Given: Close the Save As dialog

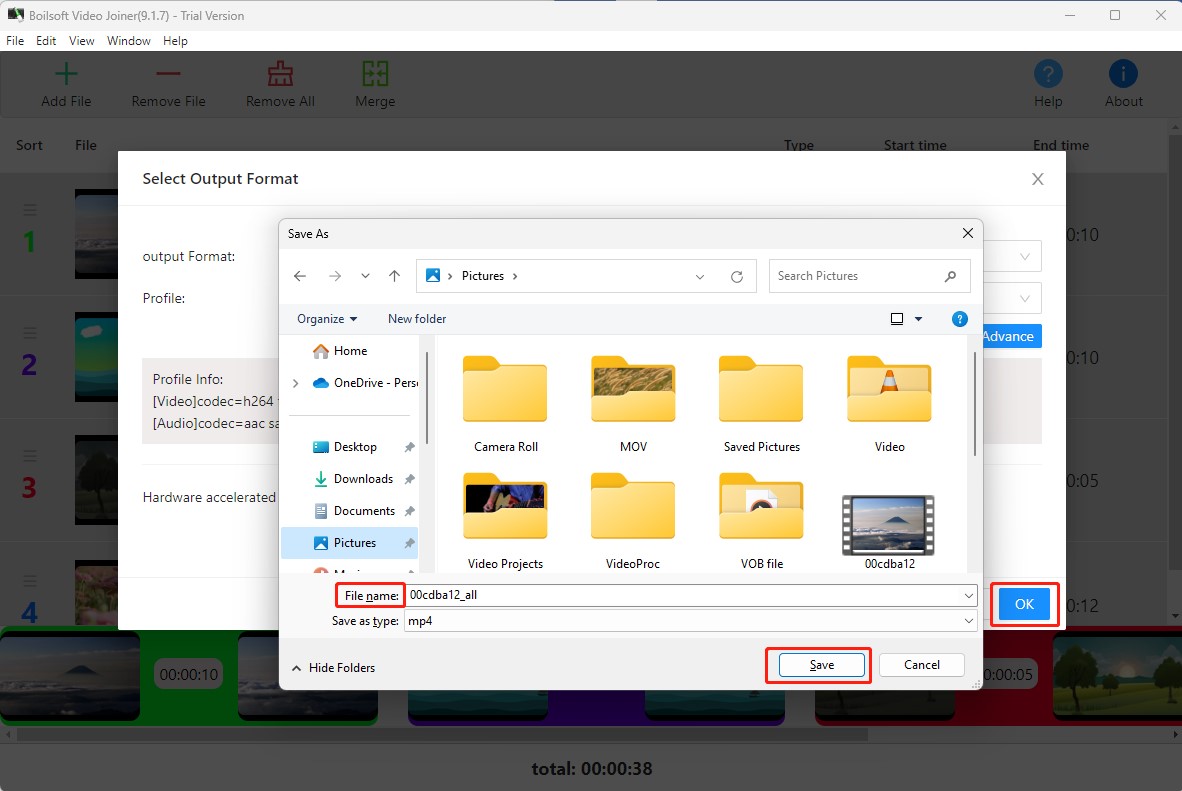Looking at the screenshot, I should [968, 234].
